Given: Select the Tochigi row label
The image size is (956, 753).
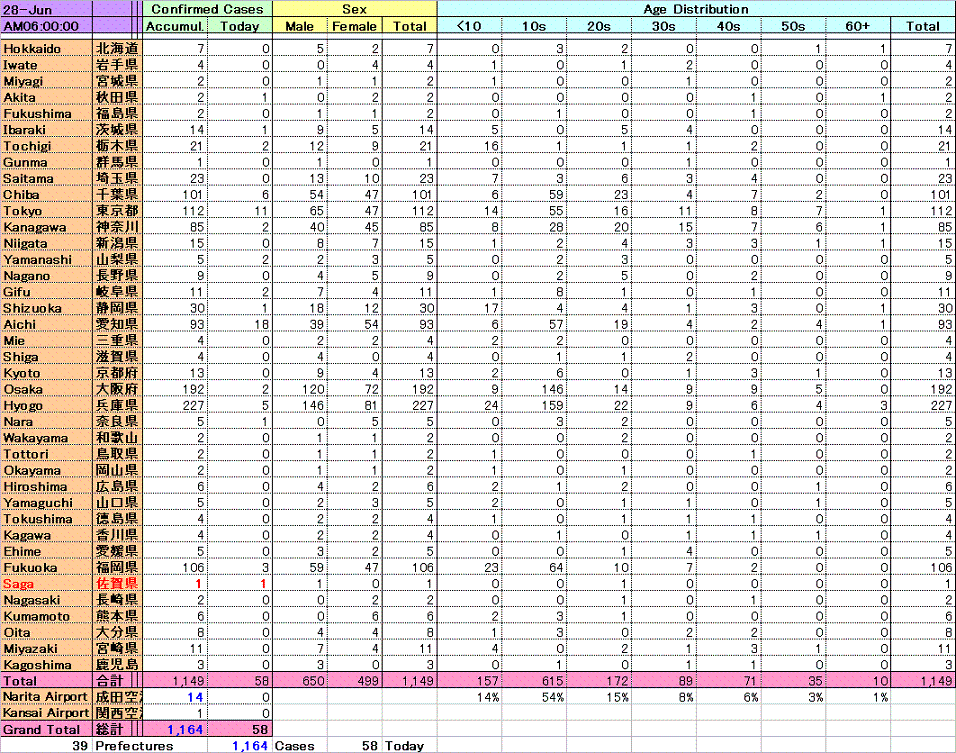Looking at the screenshot, I should [x=46, y=146].
